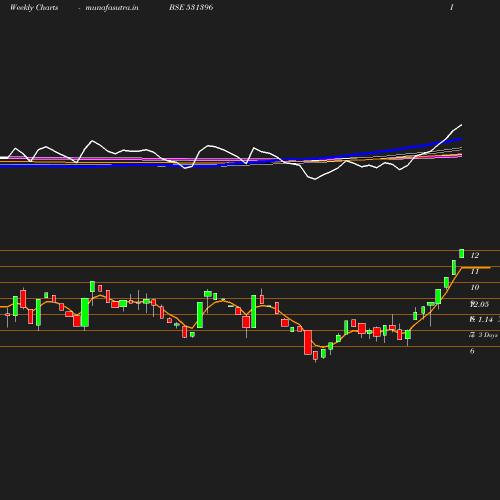Image resolution: width=500 pixels, height=500 pixels.
Task: Click the price axis label '6'
Action: 472,351
